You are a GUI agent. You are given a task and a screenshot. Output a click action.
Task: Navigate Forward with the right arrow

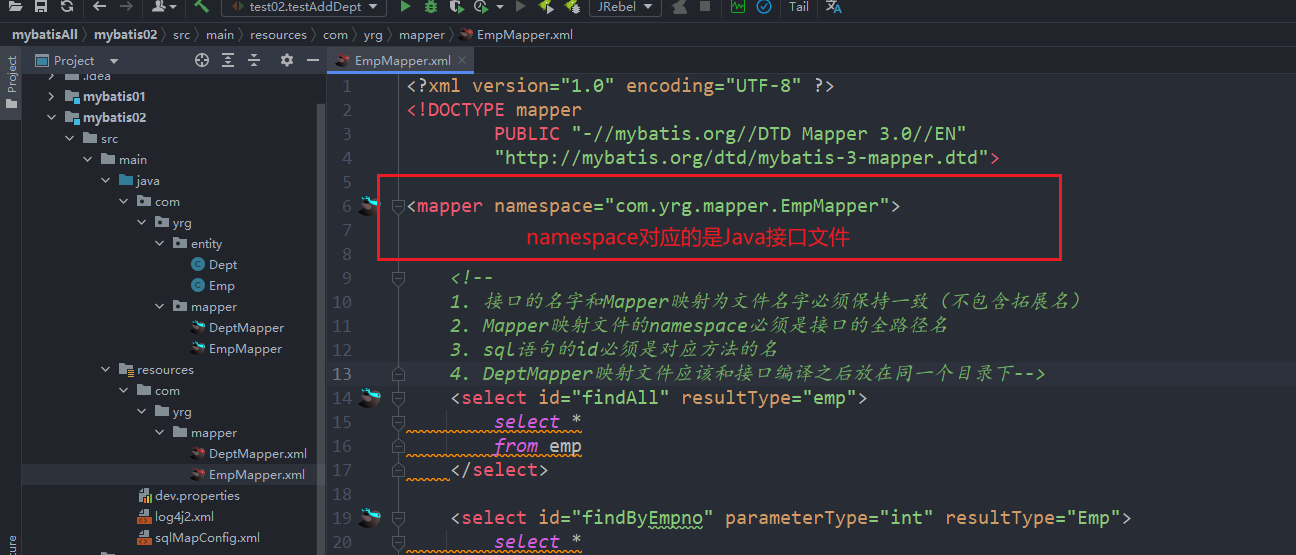click(126, 7)
